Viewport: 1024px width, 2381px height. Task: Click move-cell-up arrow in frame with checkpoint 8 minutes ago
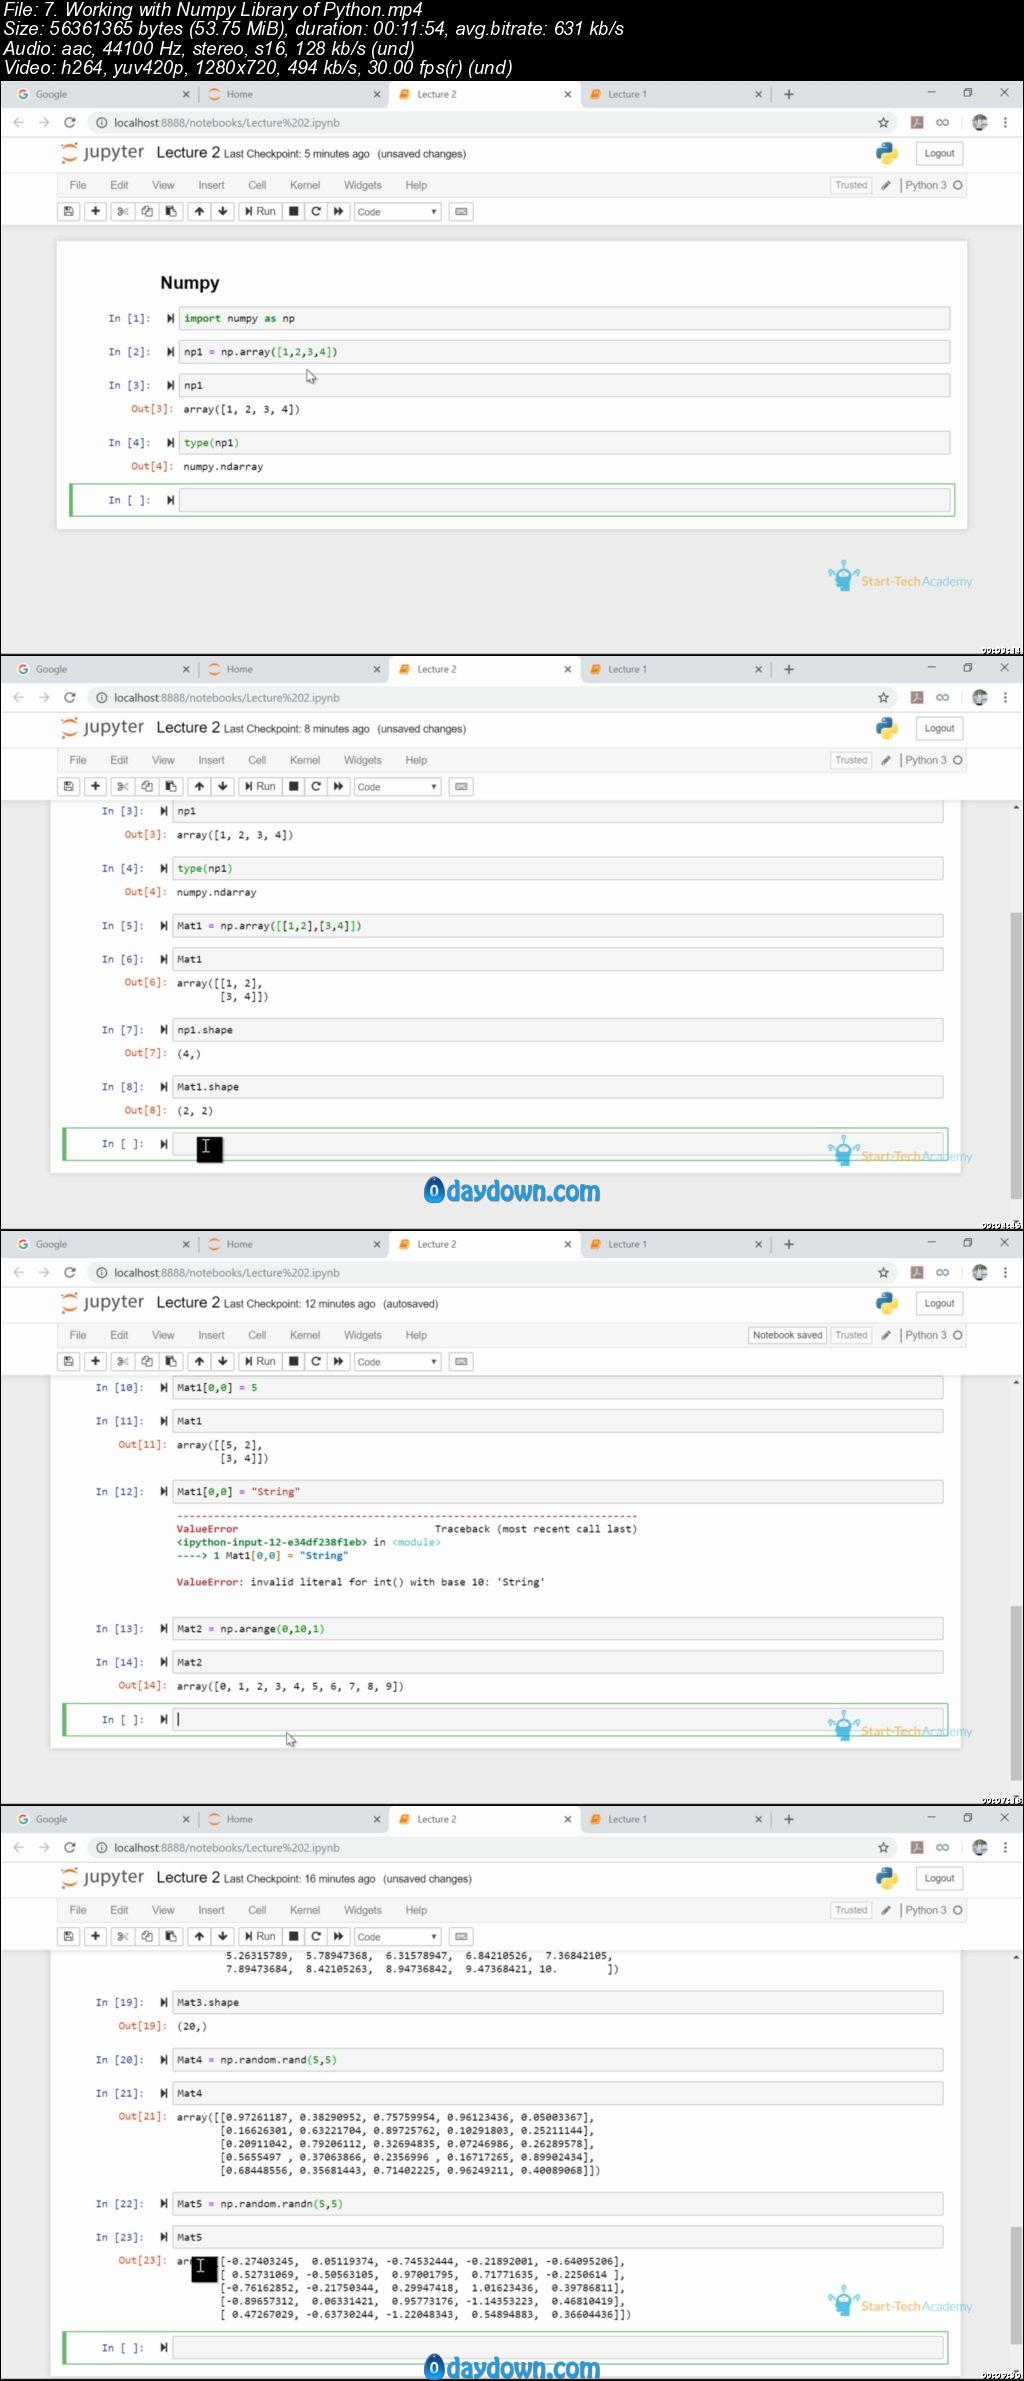tap(199, 787)
